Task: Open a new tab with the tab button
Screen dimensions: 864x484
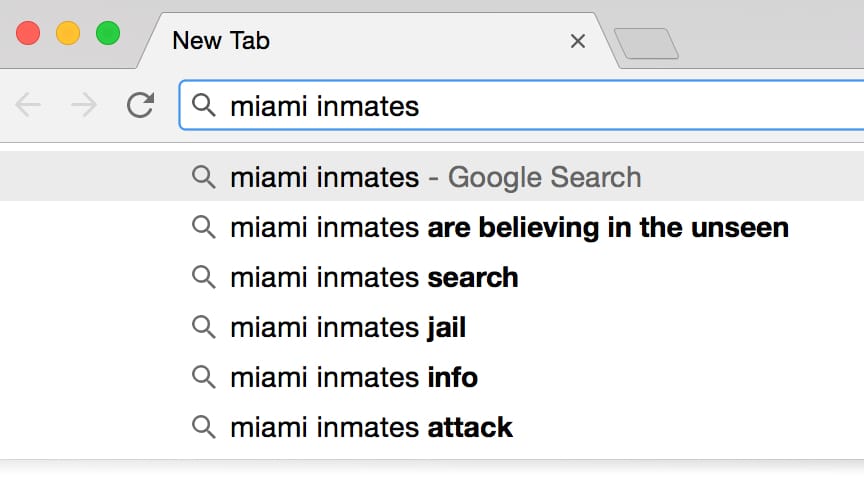Action: (x=646, y=43)
